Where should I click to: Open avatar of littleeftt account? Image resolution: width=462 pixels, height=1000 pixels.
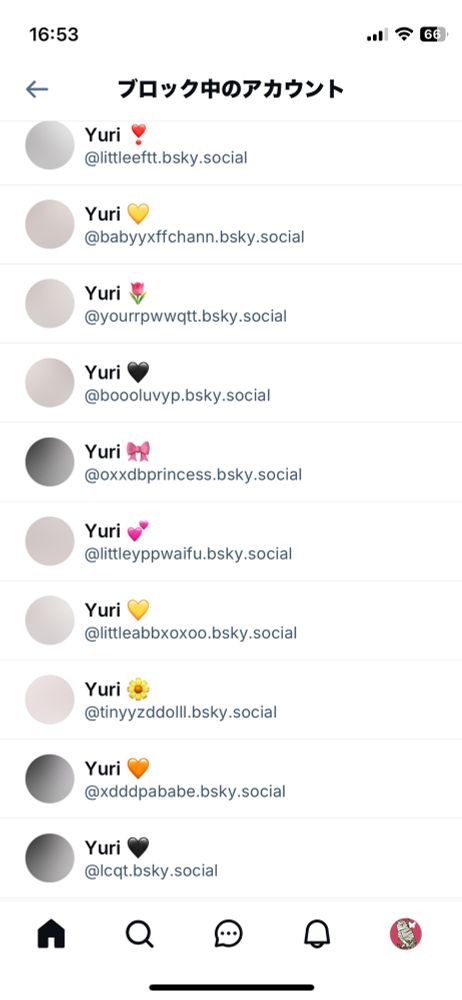click(50, 145)
